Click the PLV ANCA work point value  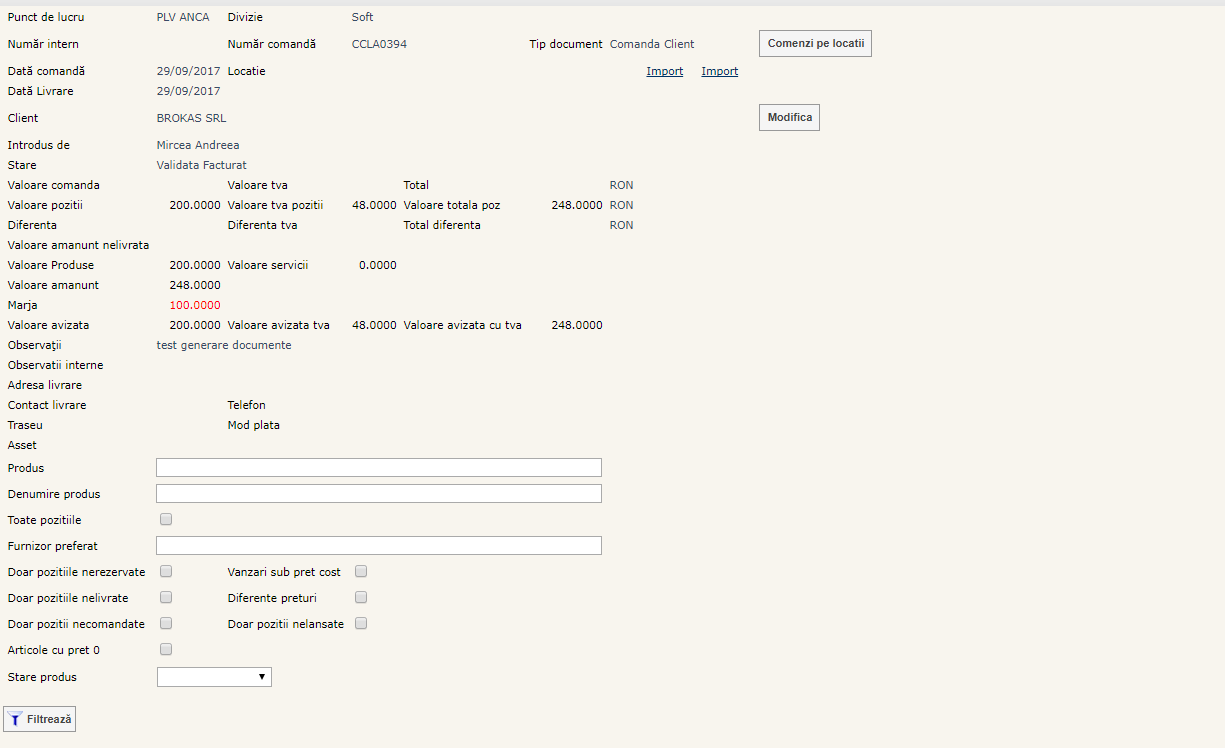(183, 17)
